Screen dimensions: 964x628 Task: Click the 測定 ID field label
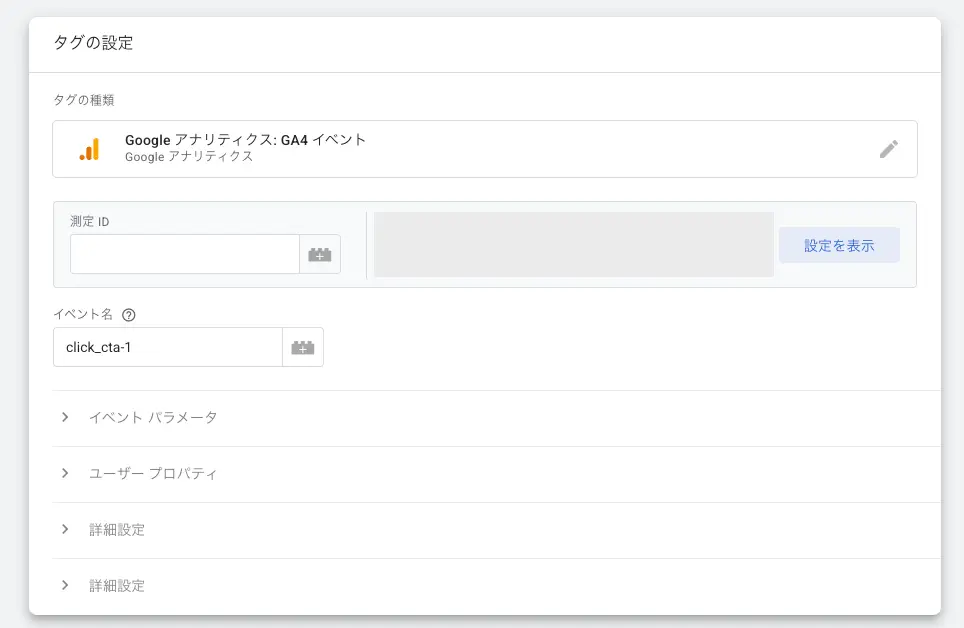point(90,221)
